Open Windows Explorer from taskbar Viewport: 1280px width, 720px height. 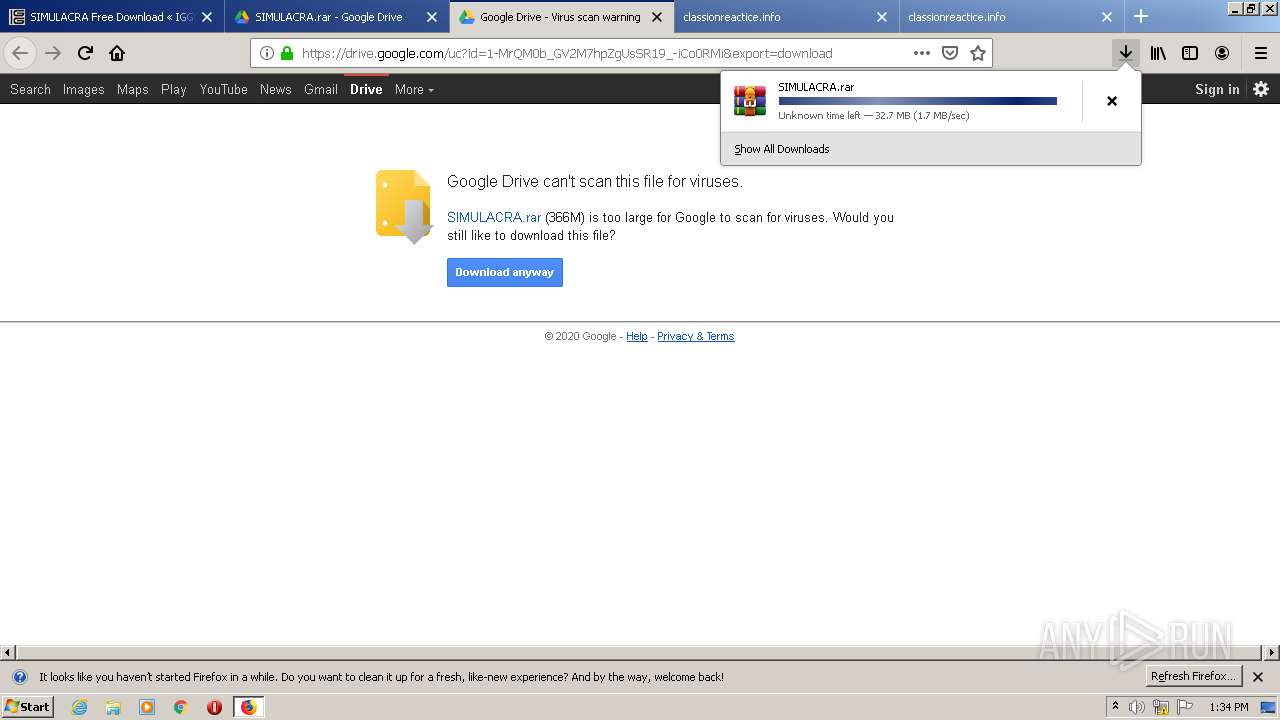113,707
